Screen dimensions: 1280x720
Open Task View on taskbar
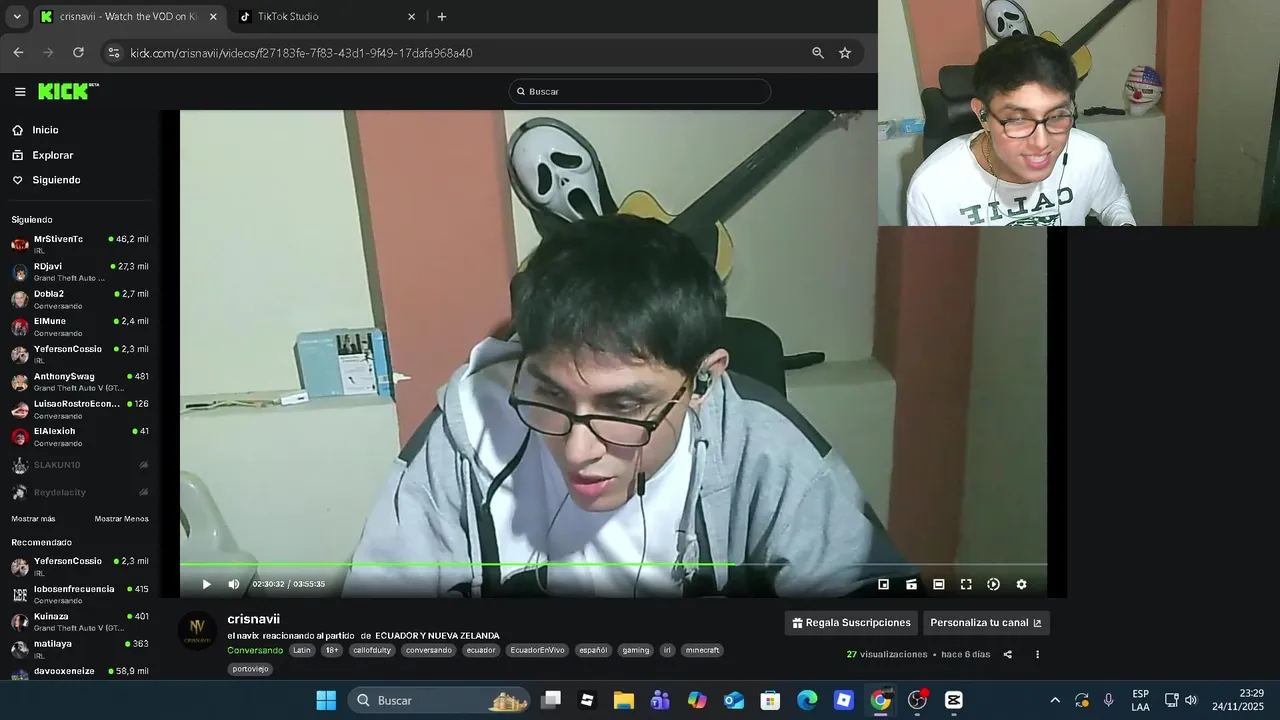pyautogui.click(x=551, y=700)
